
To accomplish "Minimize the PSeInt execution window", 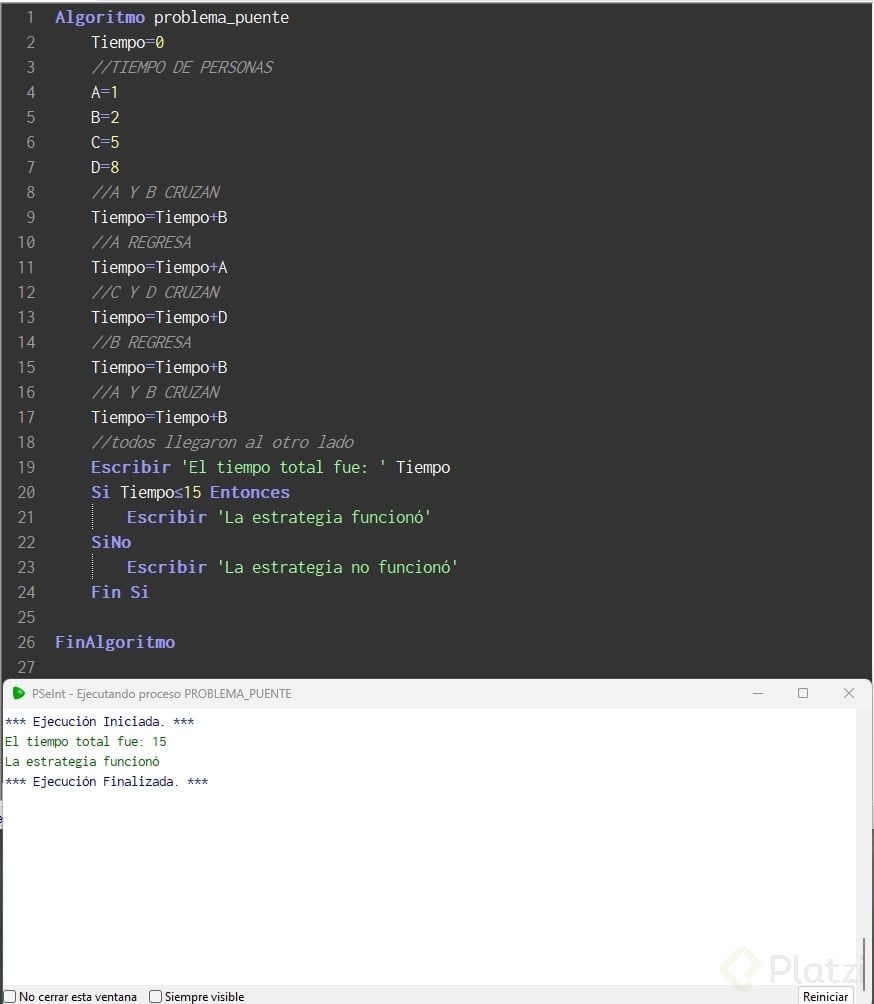I will (758, 693).
